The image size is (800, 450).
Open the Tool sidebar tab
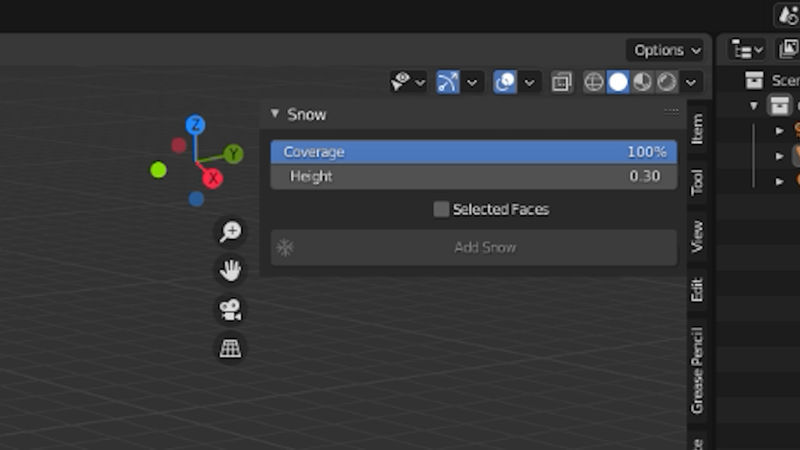coord(697,182)
